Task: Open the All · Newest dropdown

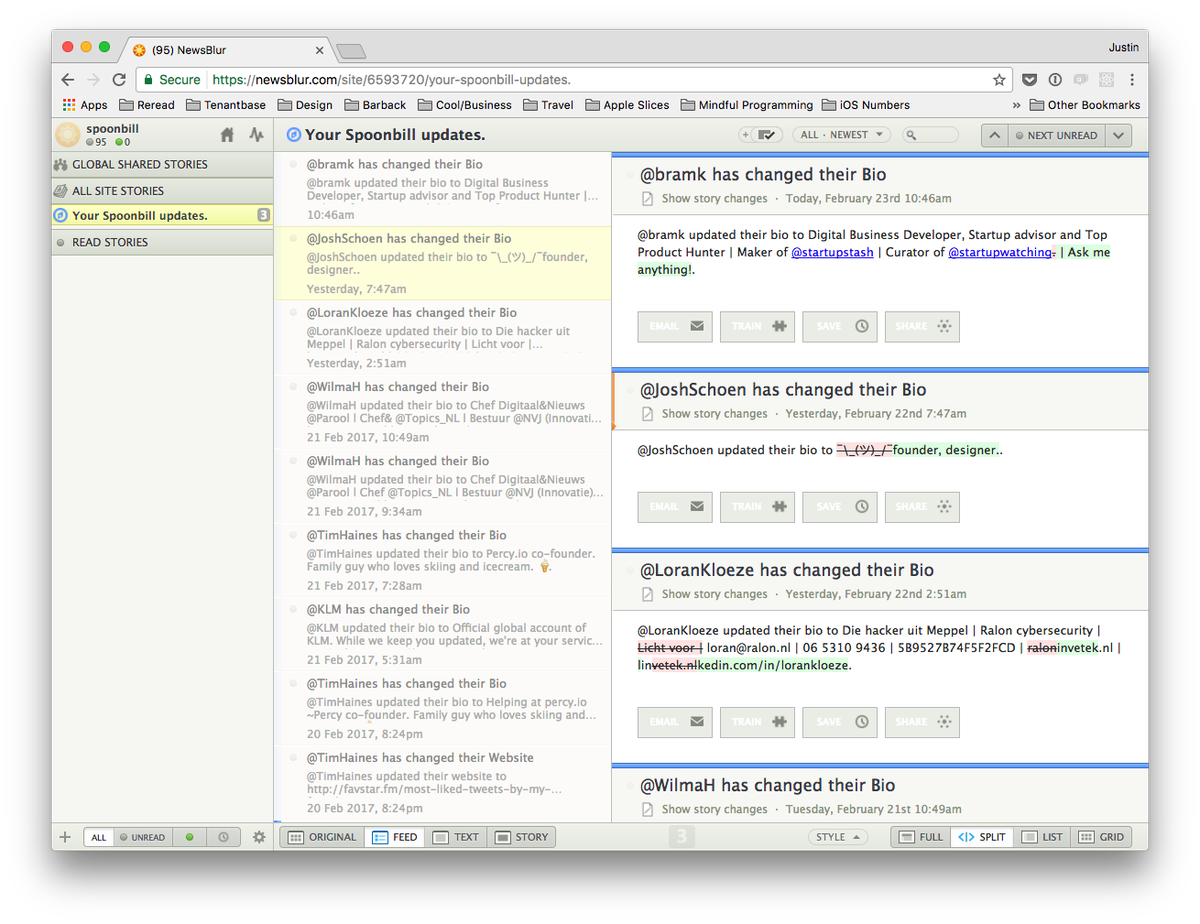Action: (842, 135)
